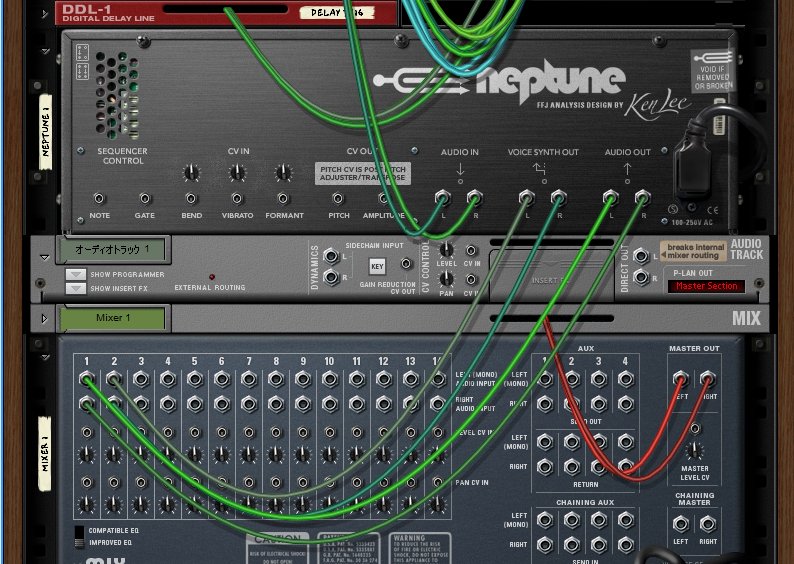Image resolution: width=794 pixels, height=564 pixels.
Task: Adjust Master Level CV trim knob
Action: [x=694, y=451]
